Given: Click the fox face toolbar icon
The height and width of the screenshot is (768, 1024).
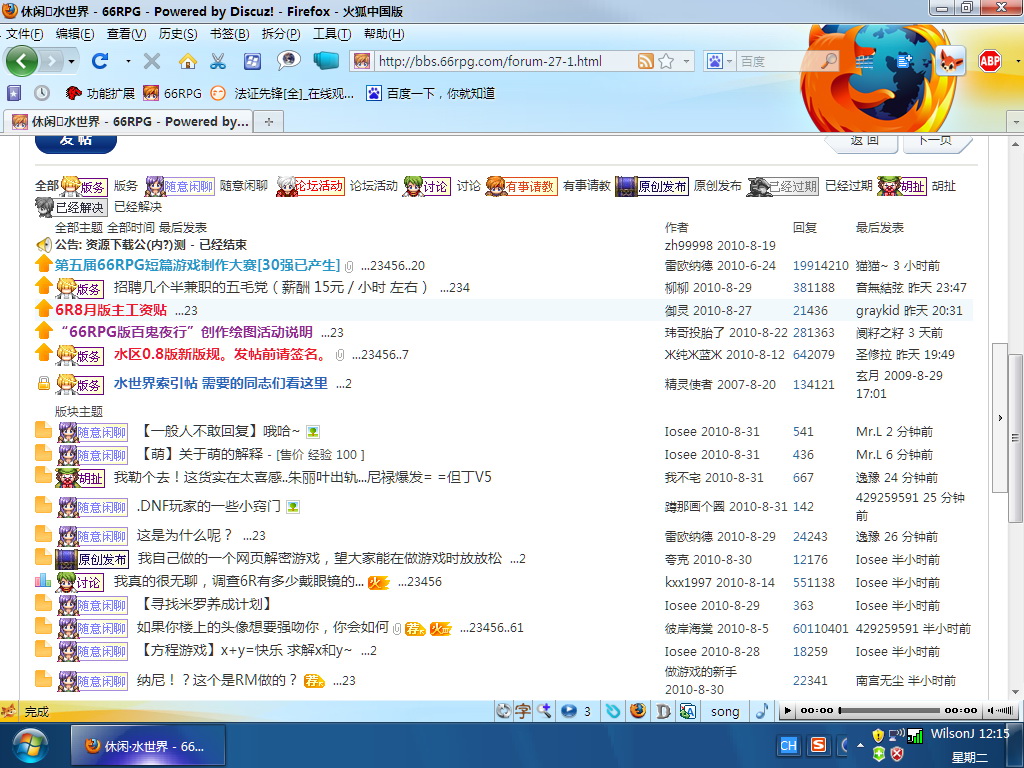Looking at the screenshot, I should coord(950,61).
